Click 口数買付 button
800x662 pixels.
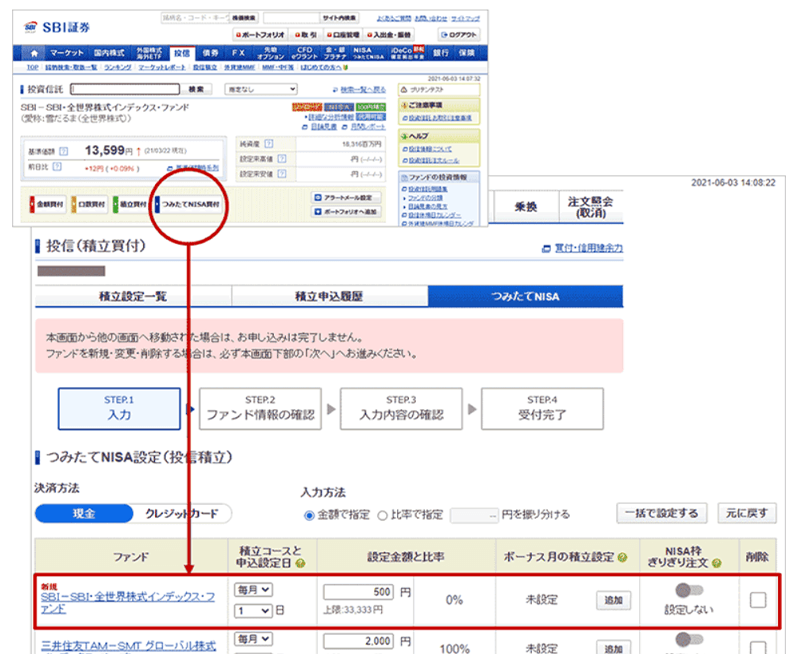click(89, 204)
